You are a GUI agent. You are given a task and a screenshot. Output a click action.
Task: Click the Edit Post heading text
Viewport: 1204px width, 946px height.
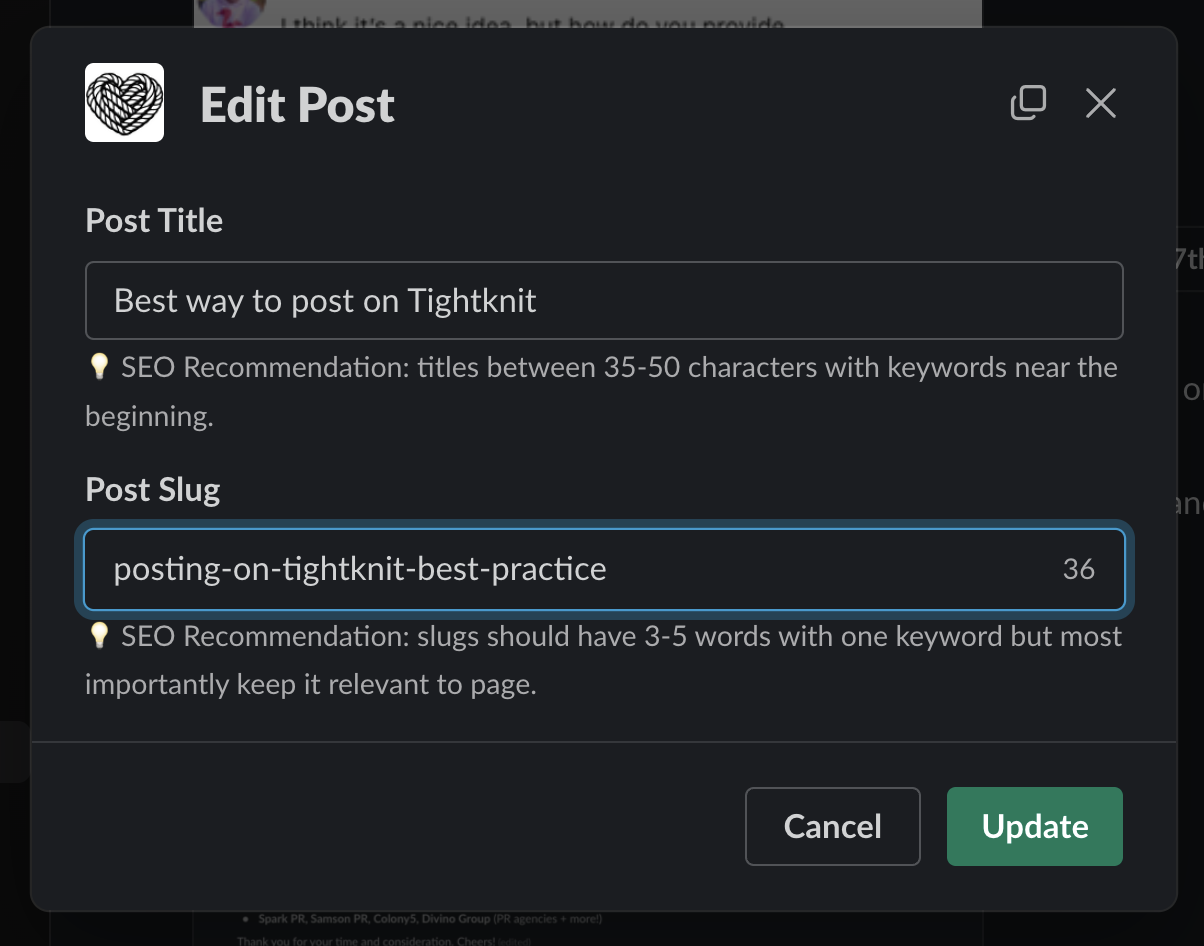(297, 104)
